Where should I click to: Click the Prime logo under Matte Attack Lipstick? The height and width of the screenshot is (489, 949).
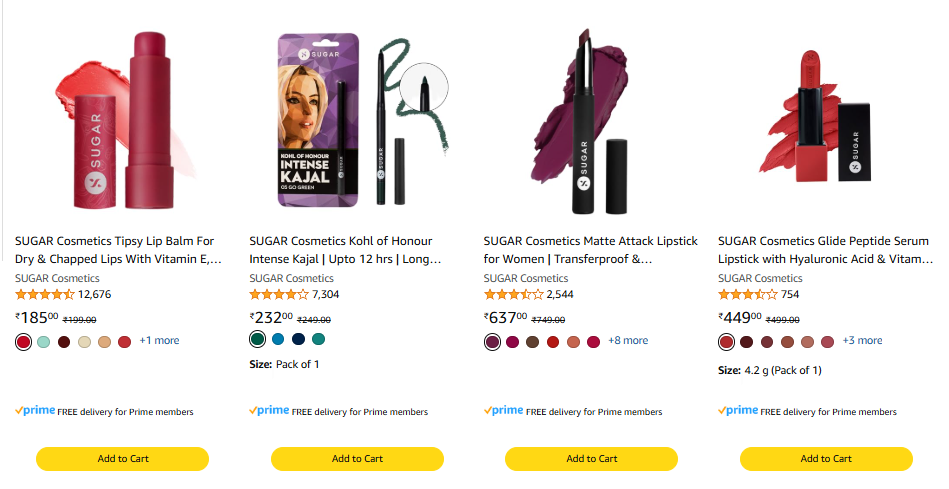[504, 411]
